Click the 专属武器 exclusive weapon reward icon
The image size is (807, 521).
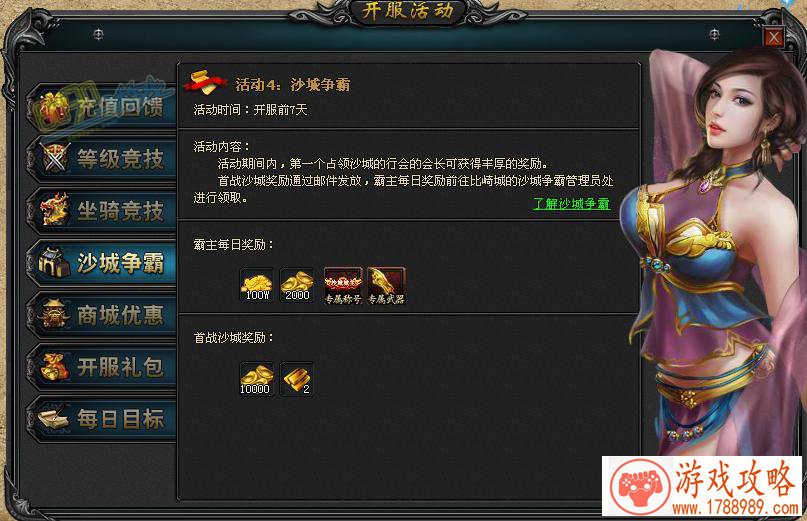click(x=387, y=286)
